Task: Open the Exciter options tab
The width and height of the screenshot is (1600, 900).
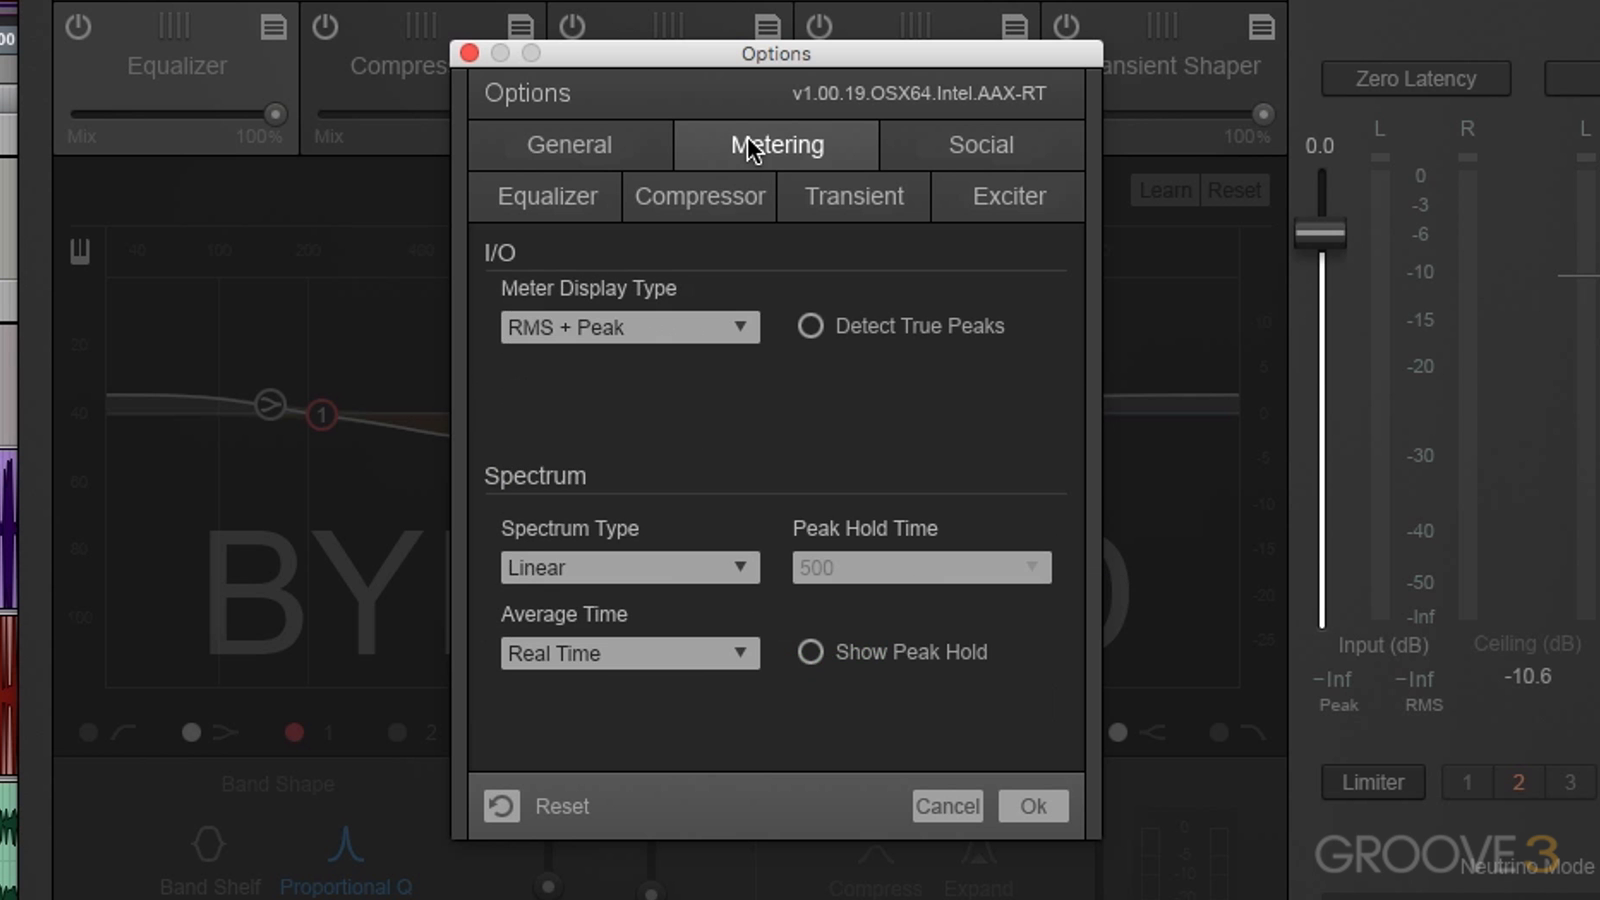Action: (x=1008, y=196)
